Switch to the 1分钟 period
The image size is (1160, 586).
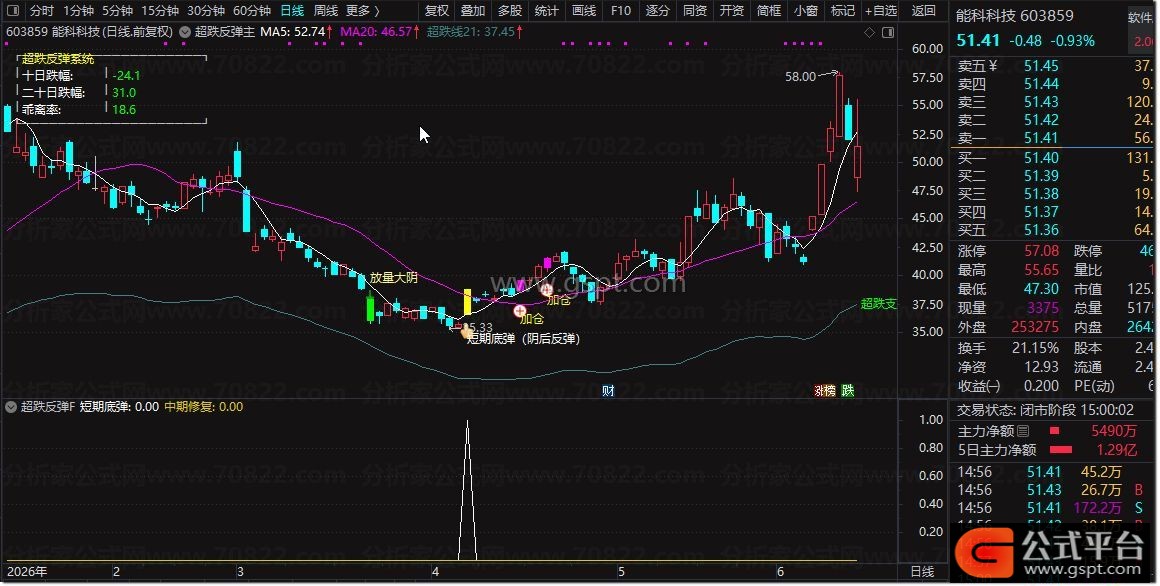(x=78, y=10)
